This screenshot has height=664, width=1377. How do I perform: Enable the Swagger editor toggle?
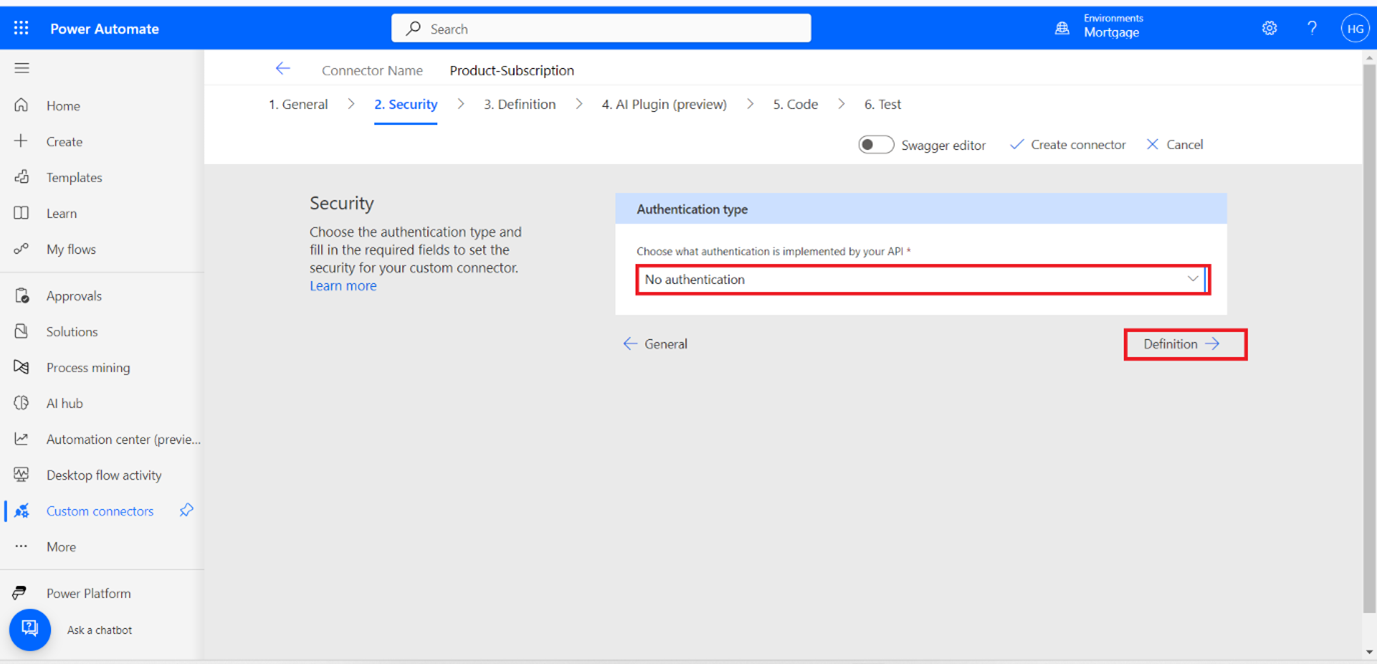(x=875, y=144)
